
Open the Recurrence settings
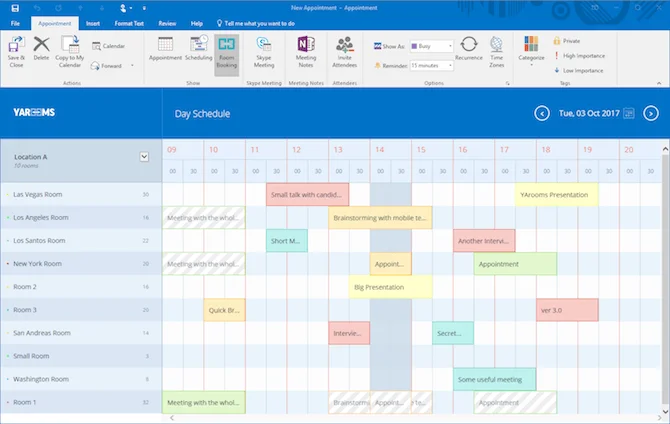point(468,50)
